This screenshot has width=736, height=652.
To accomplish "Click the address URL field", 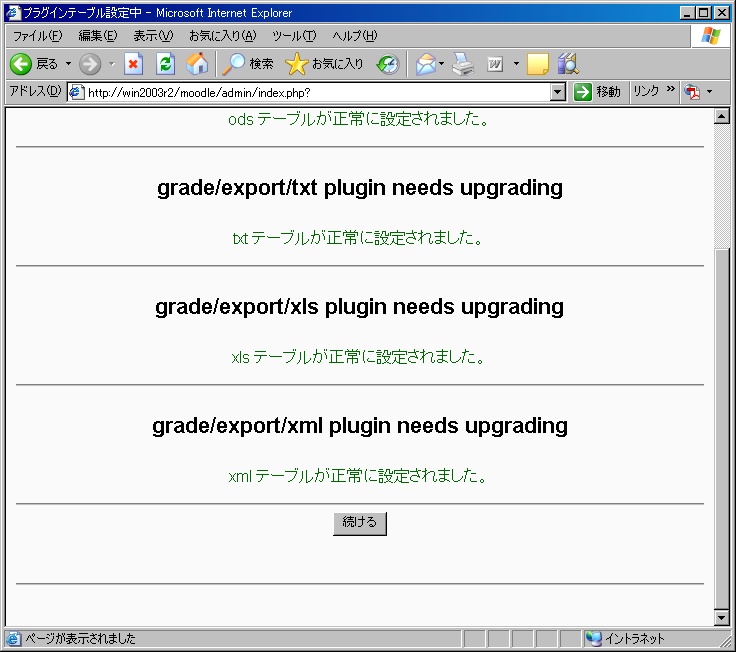I will [x=317, y=92].
